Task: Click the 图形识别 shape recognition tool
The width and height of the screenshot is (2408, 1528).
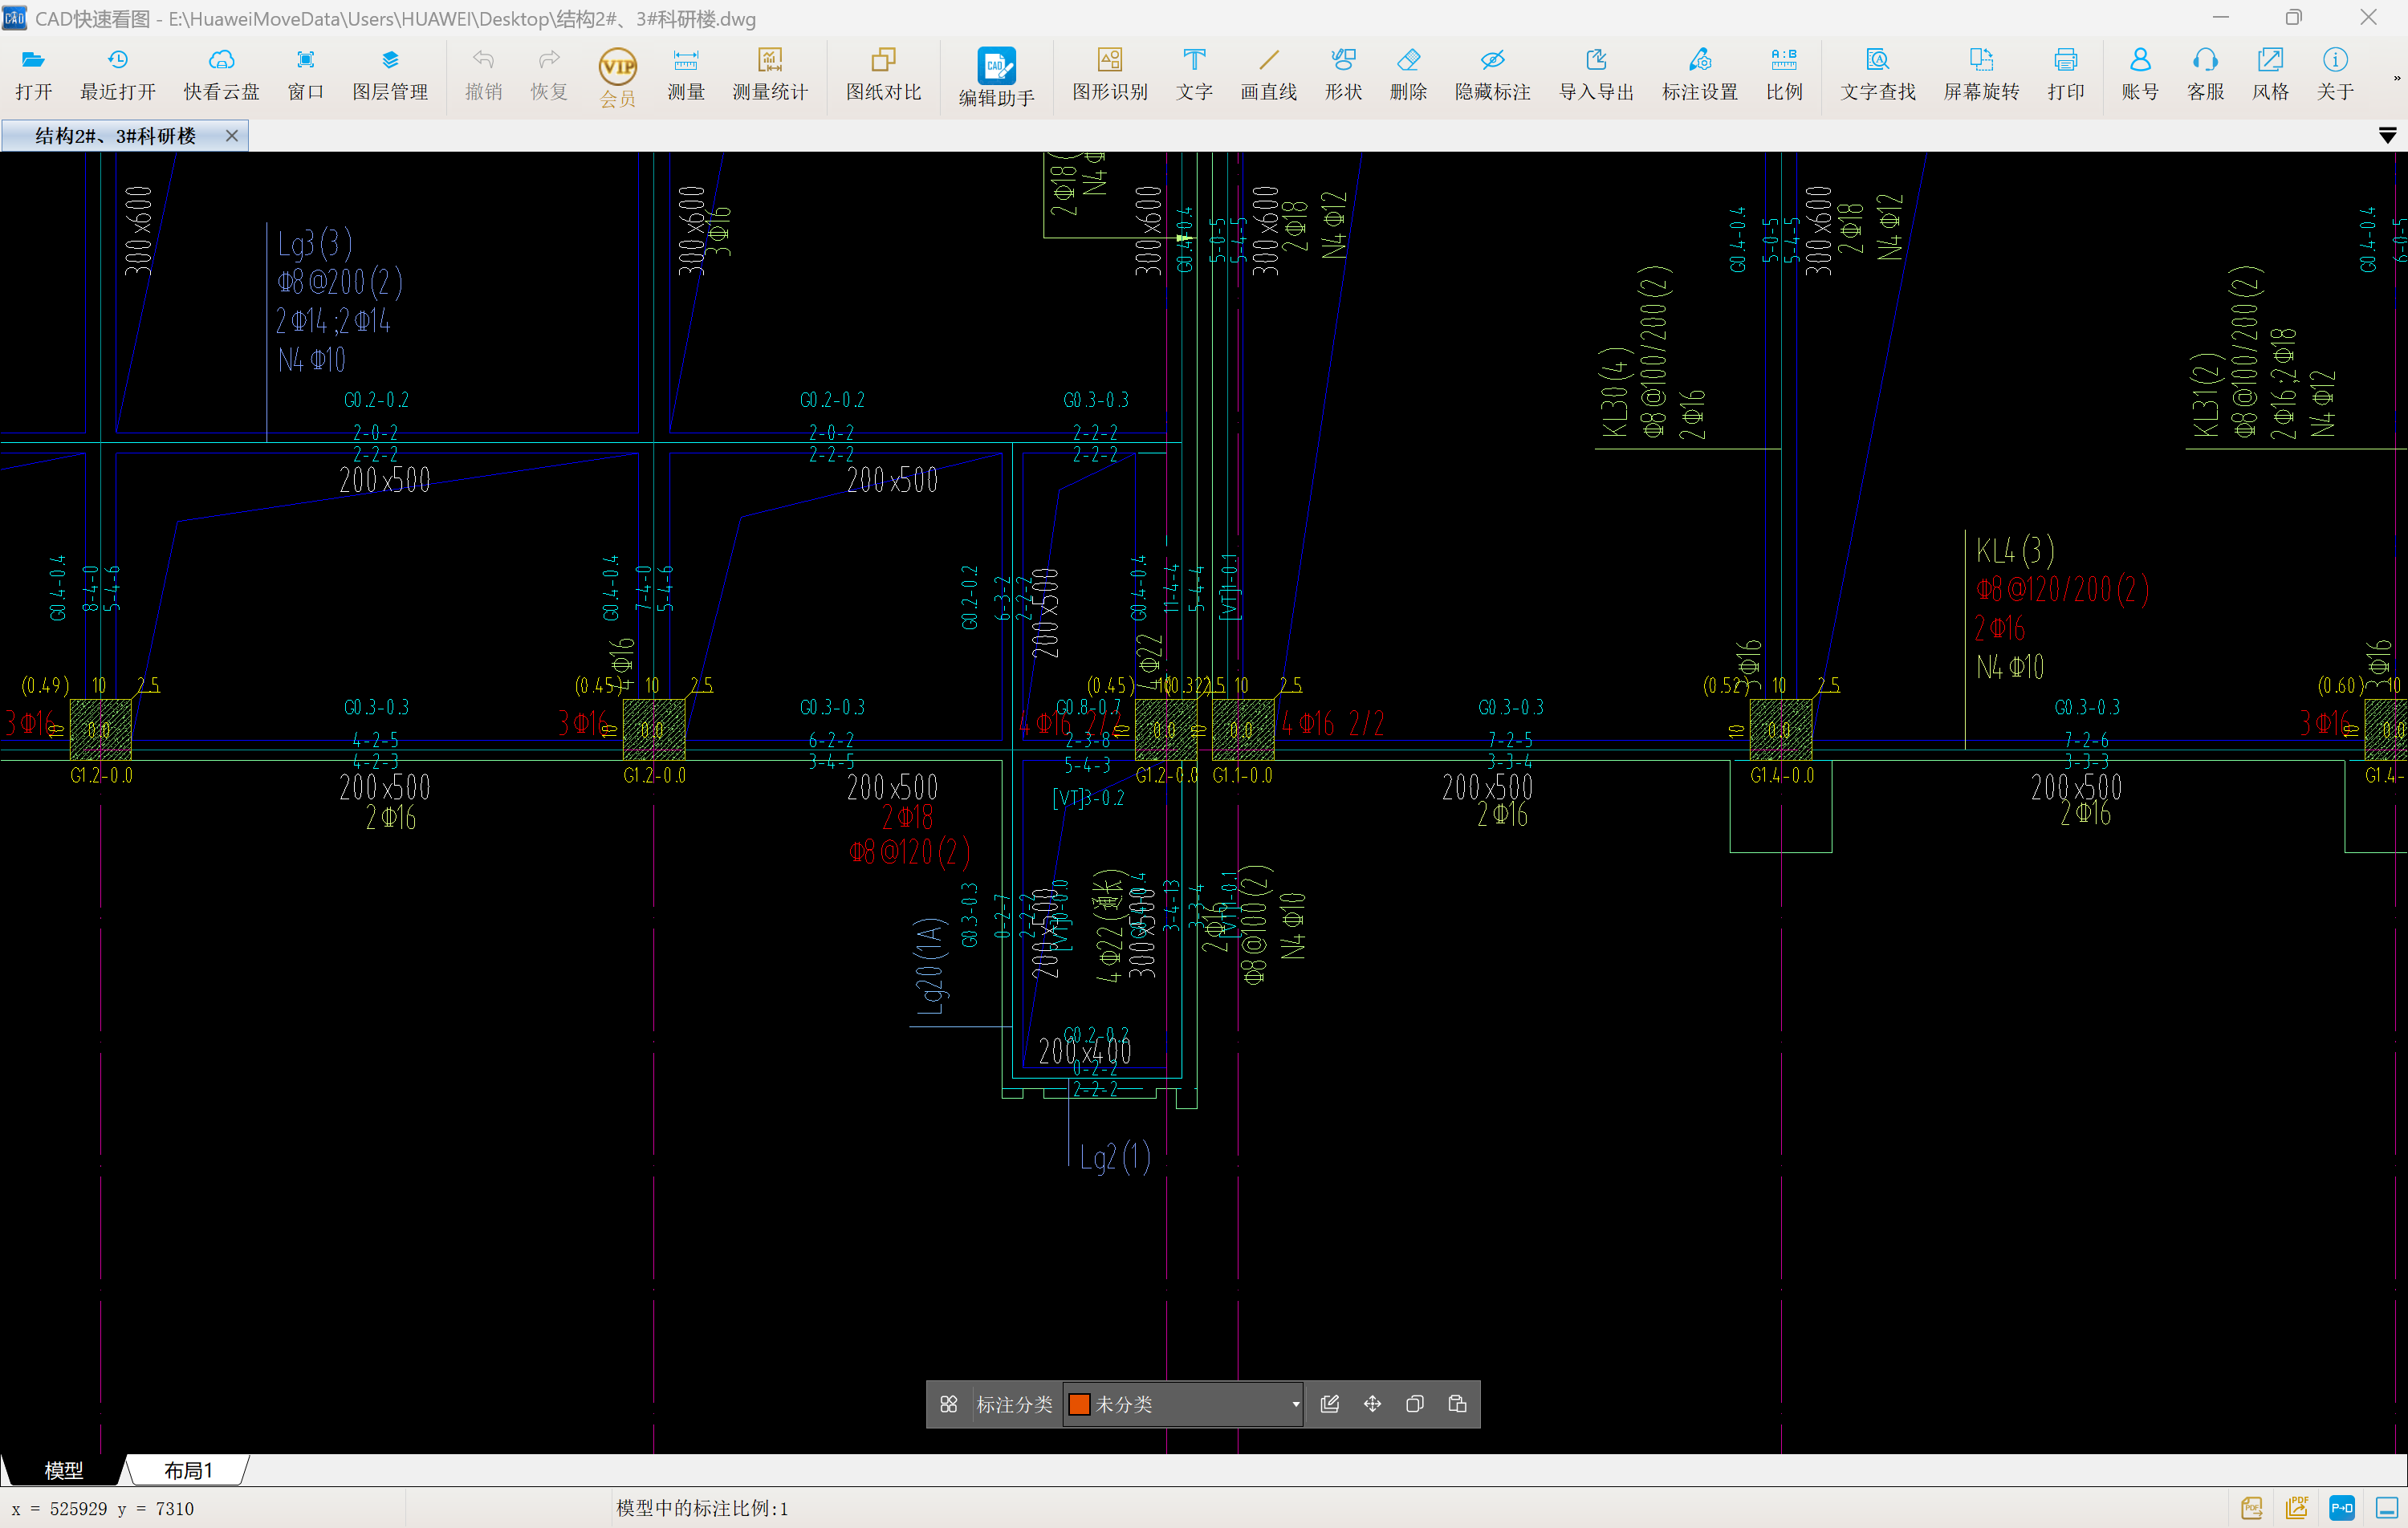Action: [x=1109, y=73]
